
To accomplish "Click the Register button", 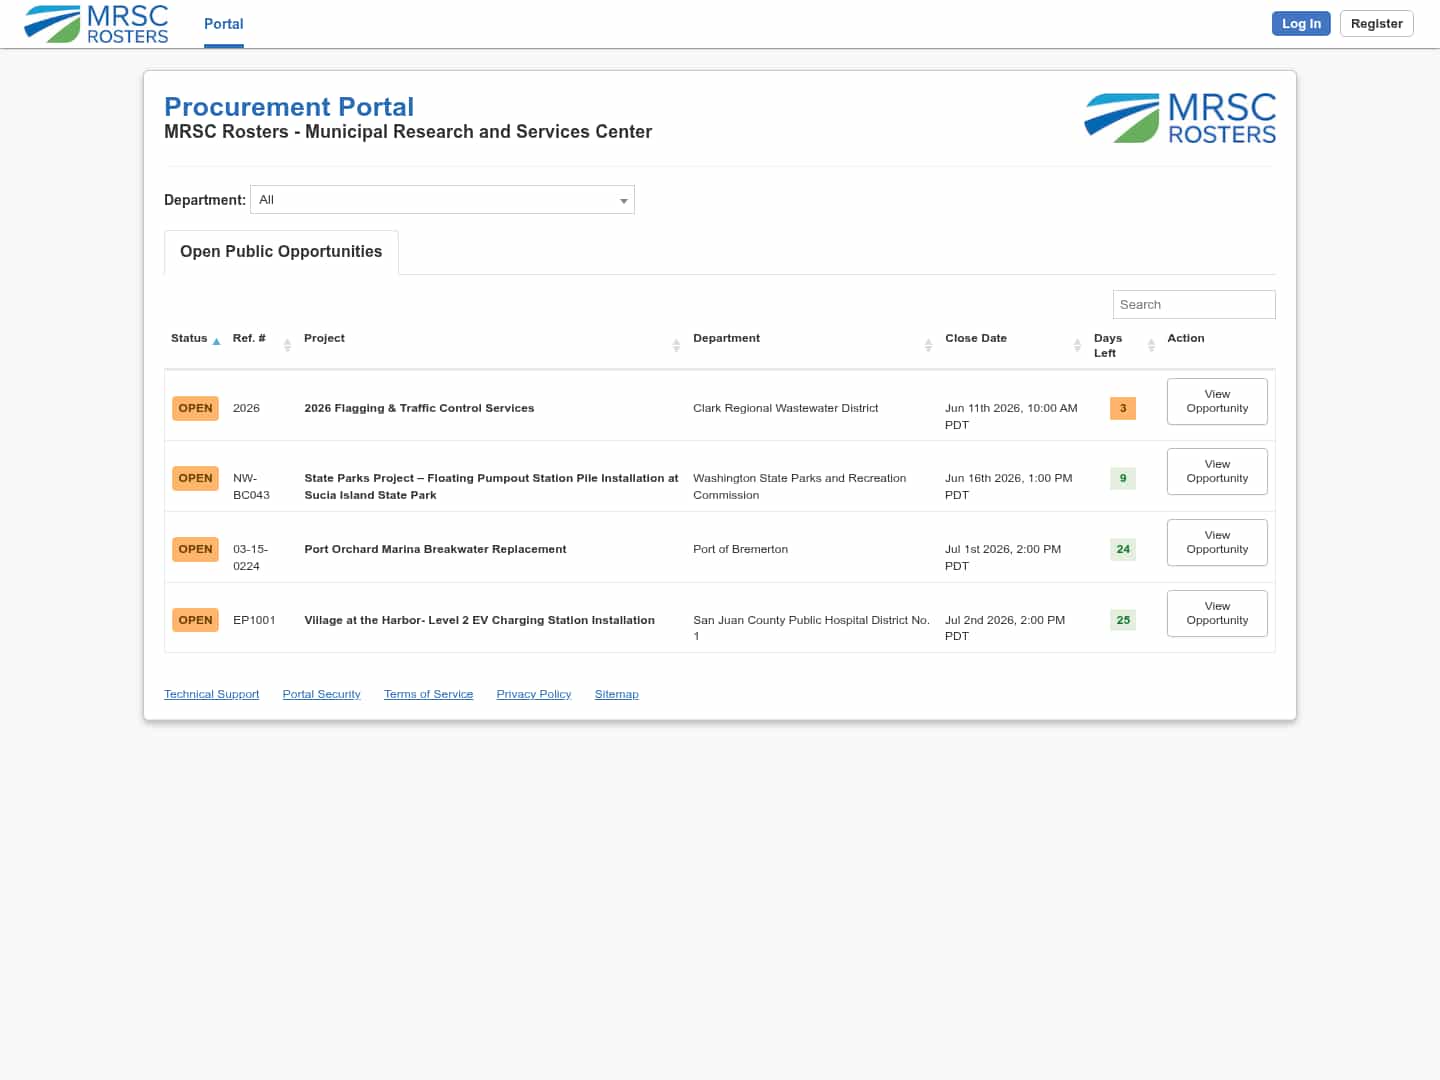I will point(1376,24).
